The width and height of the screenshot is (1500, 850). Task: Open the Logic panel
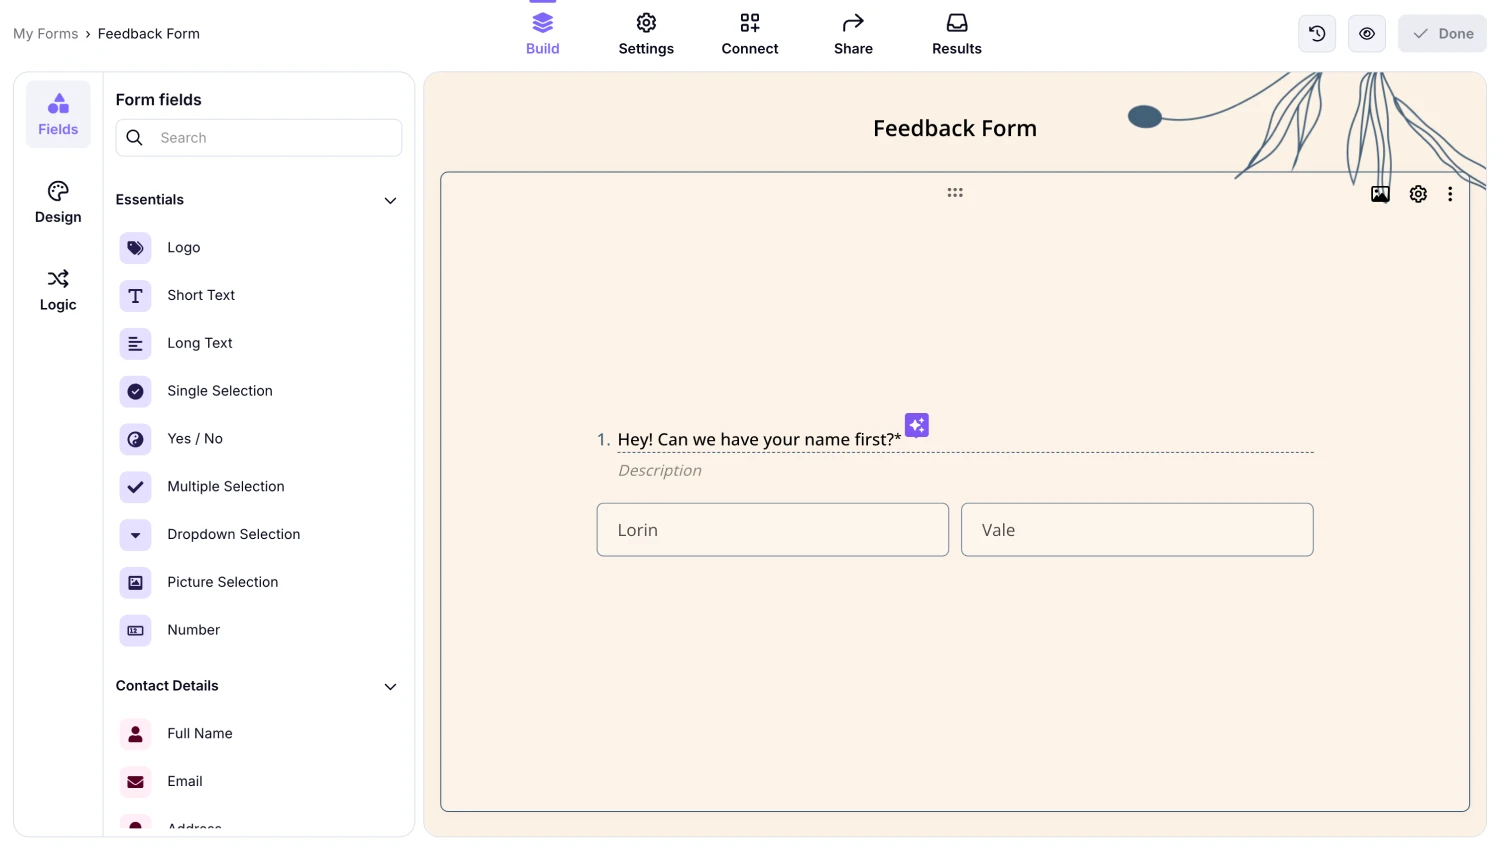57,289
